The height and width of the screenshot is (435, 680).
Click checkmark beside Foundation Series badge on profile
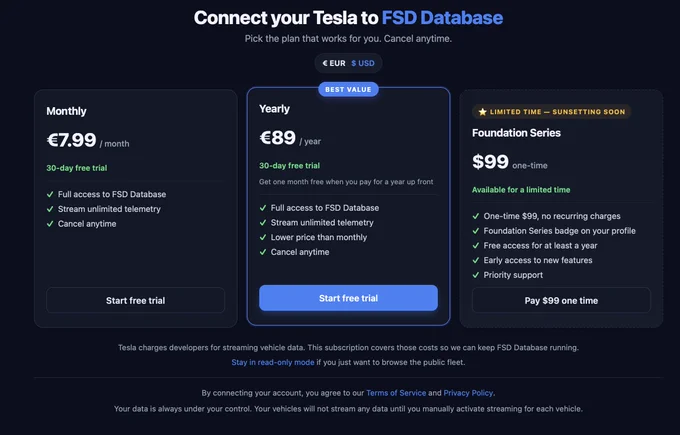(x=476, y=231)
